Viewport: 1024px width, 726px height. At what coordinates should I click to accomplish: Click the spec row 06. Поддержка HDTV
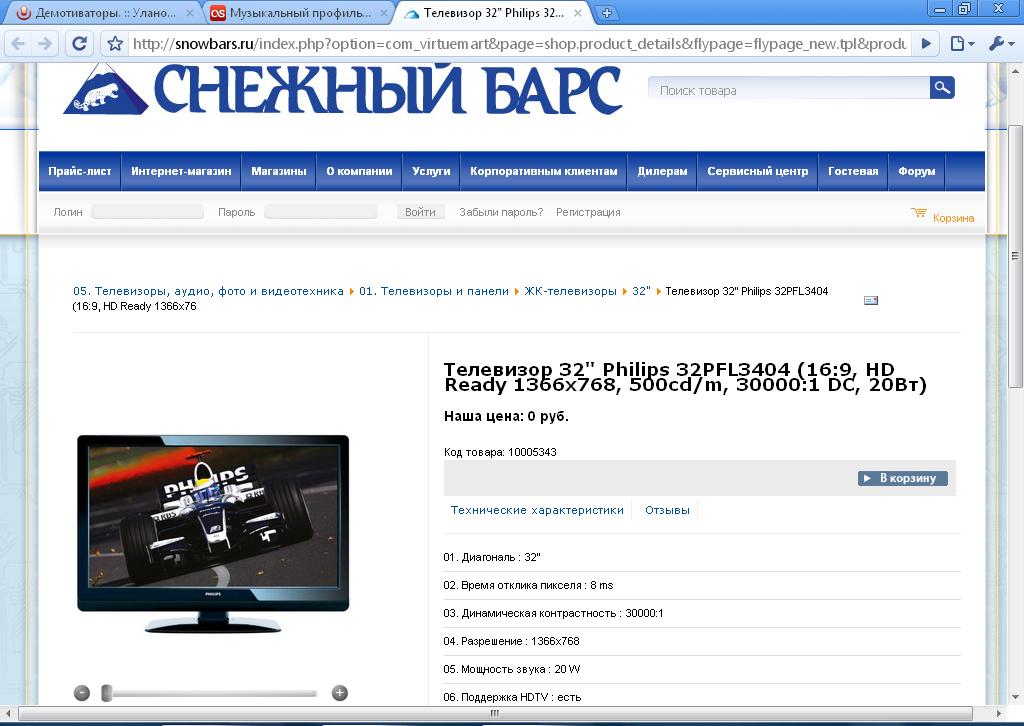click(x=701, y=697)
